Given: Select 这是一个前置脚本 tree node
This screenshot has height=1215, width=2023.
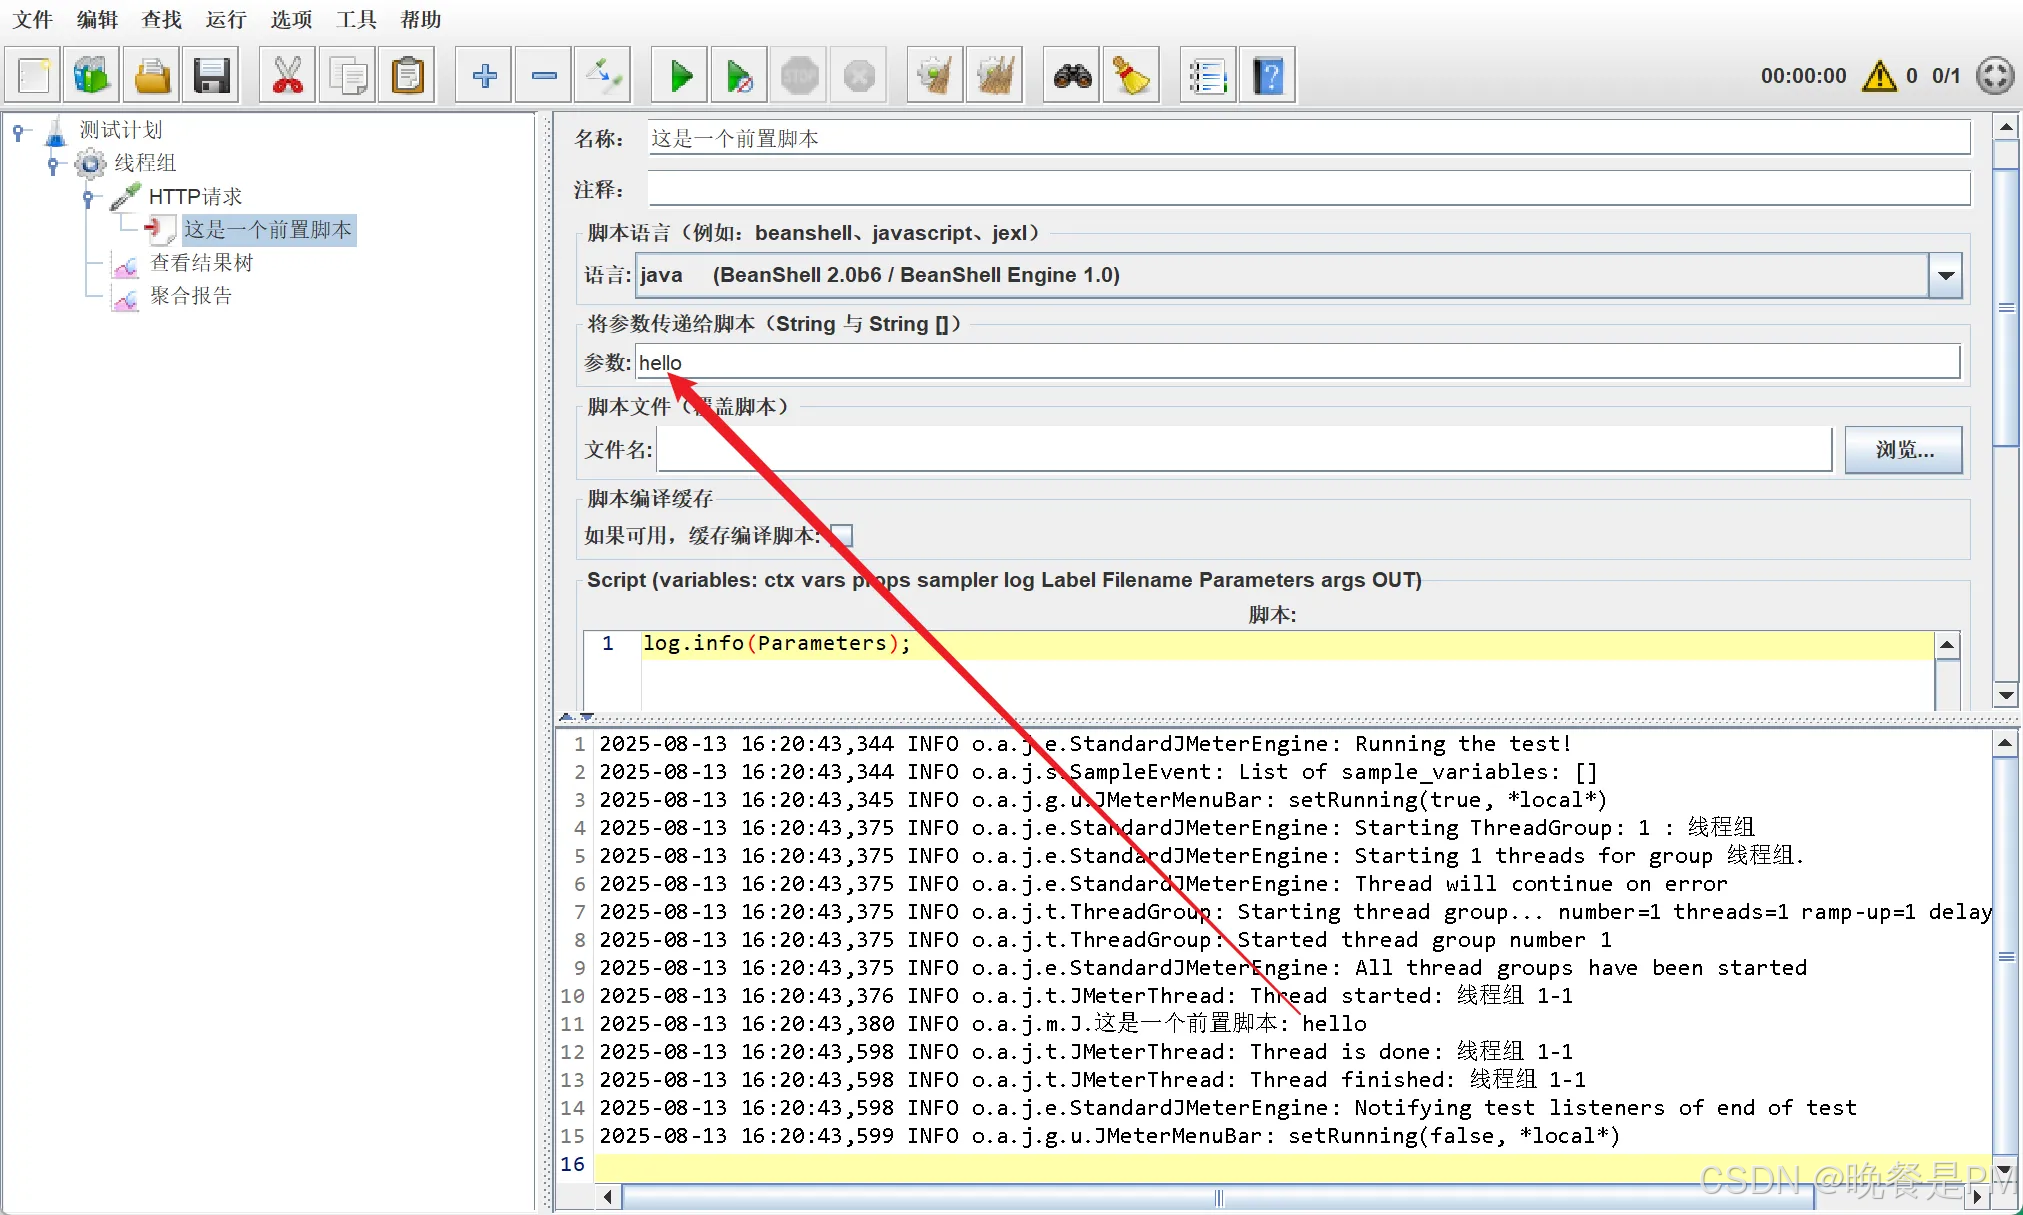Looking at the screenshot, I should coord(268,230).
